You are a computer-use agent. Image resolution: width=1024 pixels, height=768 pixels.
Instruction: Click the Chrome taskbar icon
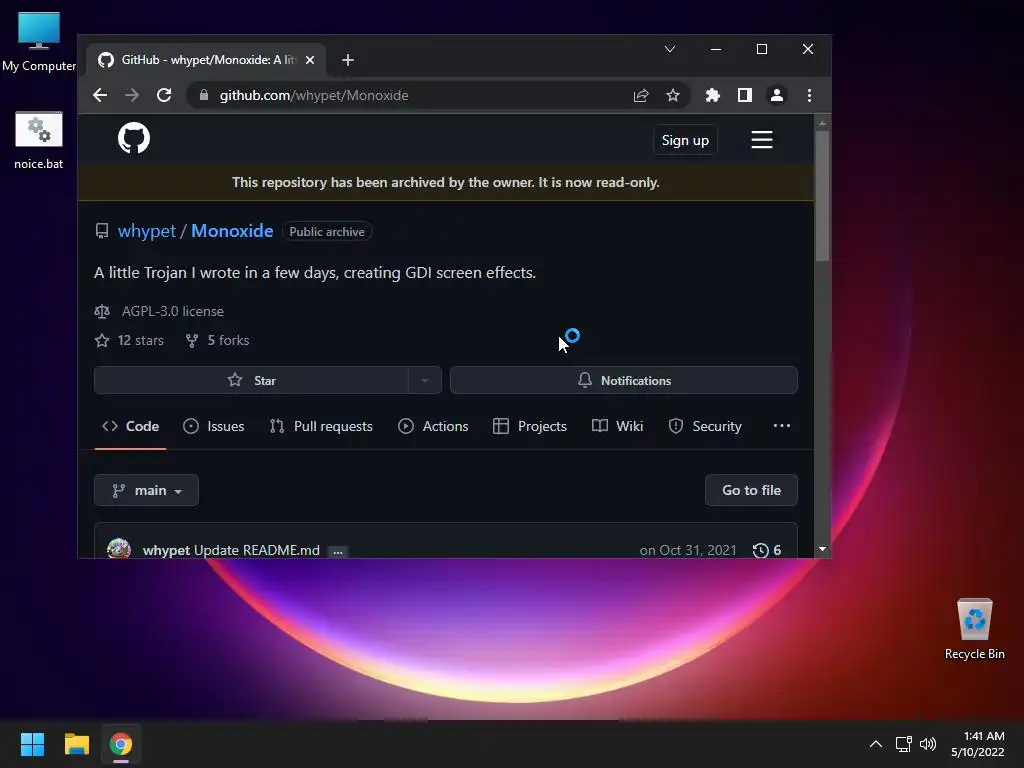(x=121, y=744)
